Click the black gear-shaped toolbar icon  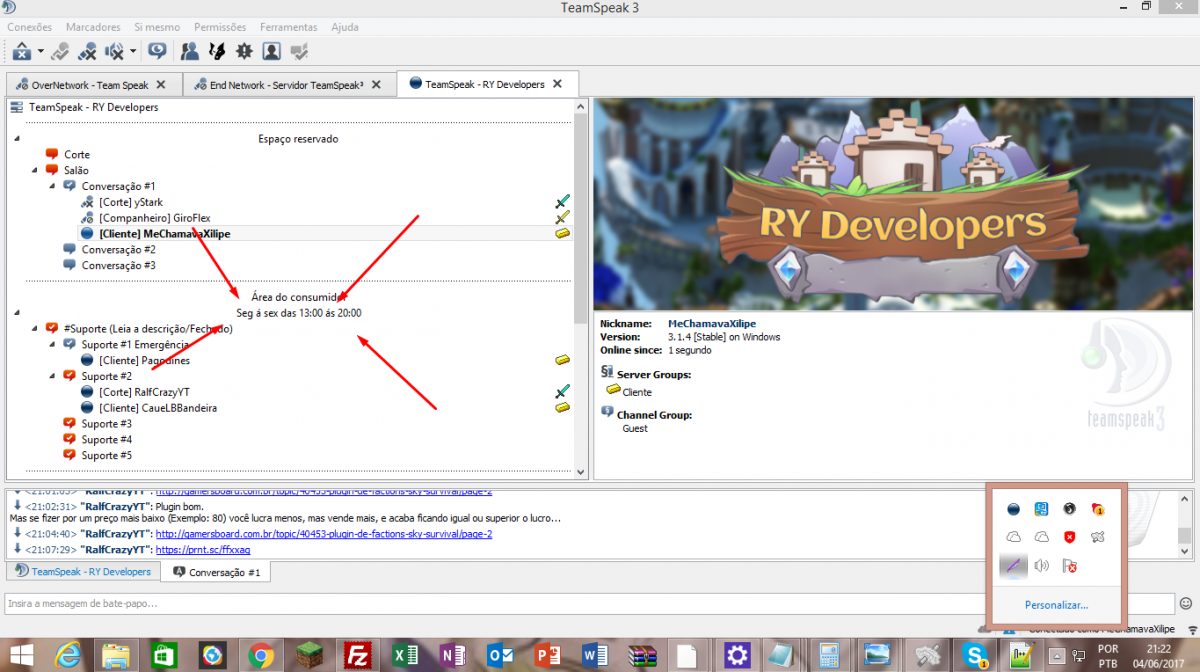click(x=243, y=50)
